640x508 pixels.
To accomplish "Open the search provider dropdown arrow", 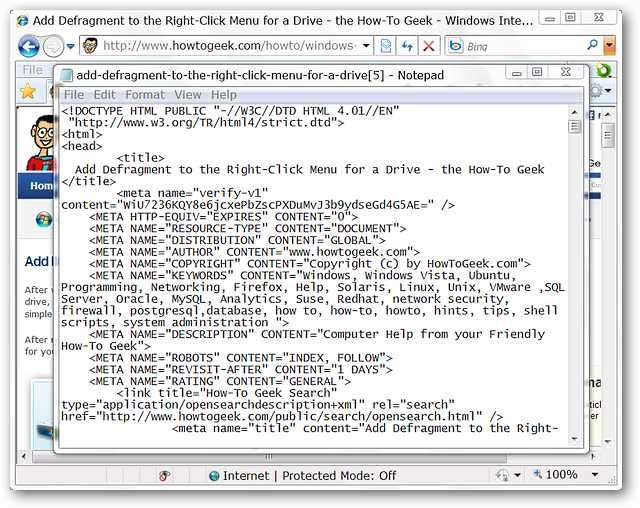I will click(x=609, y=46).
